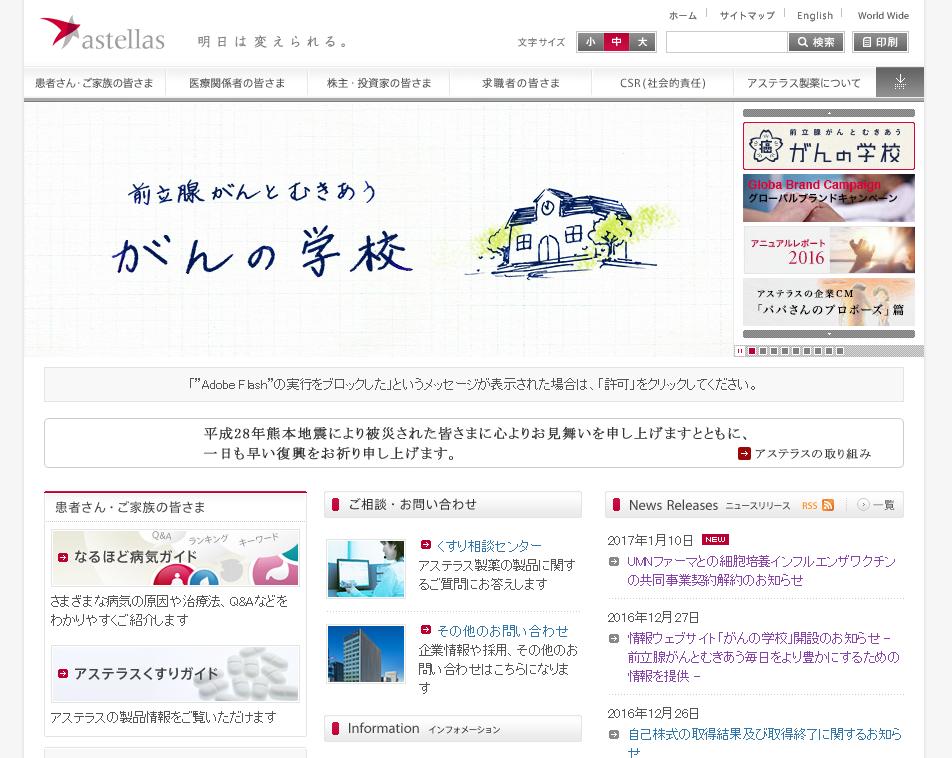Click the main がんの学校 hero banner
This screenshot has height=758, width=952.
pos(379,230)
